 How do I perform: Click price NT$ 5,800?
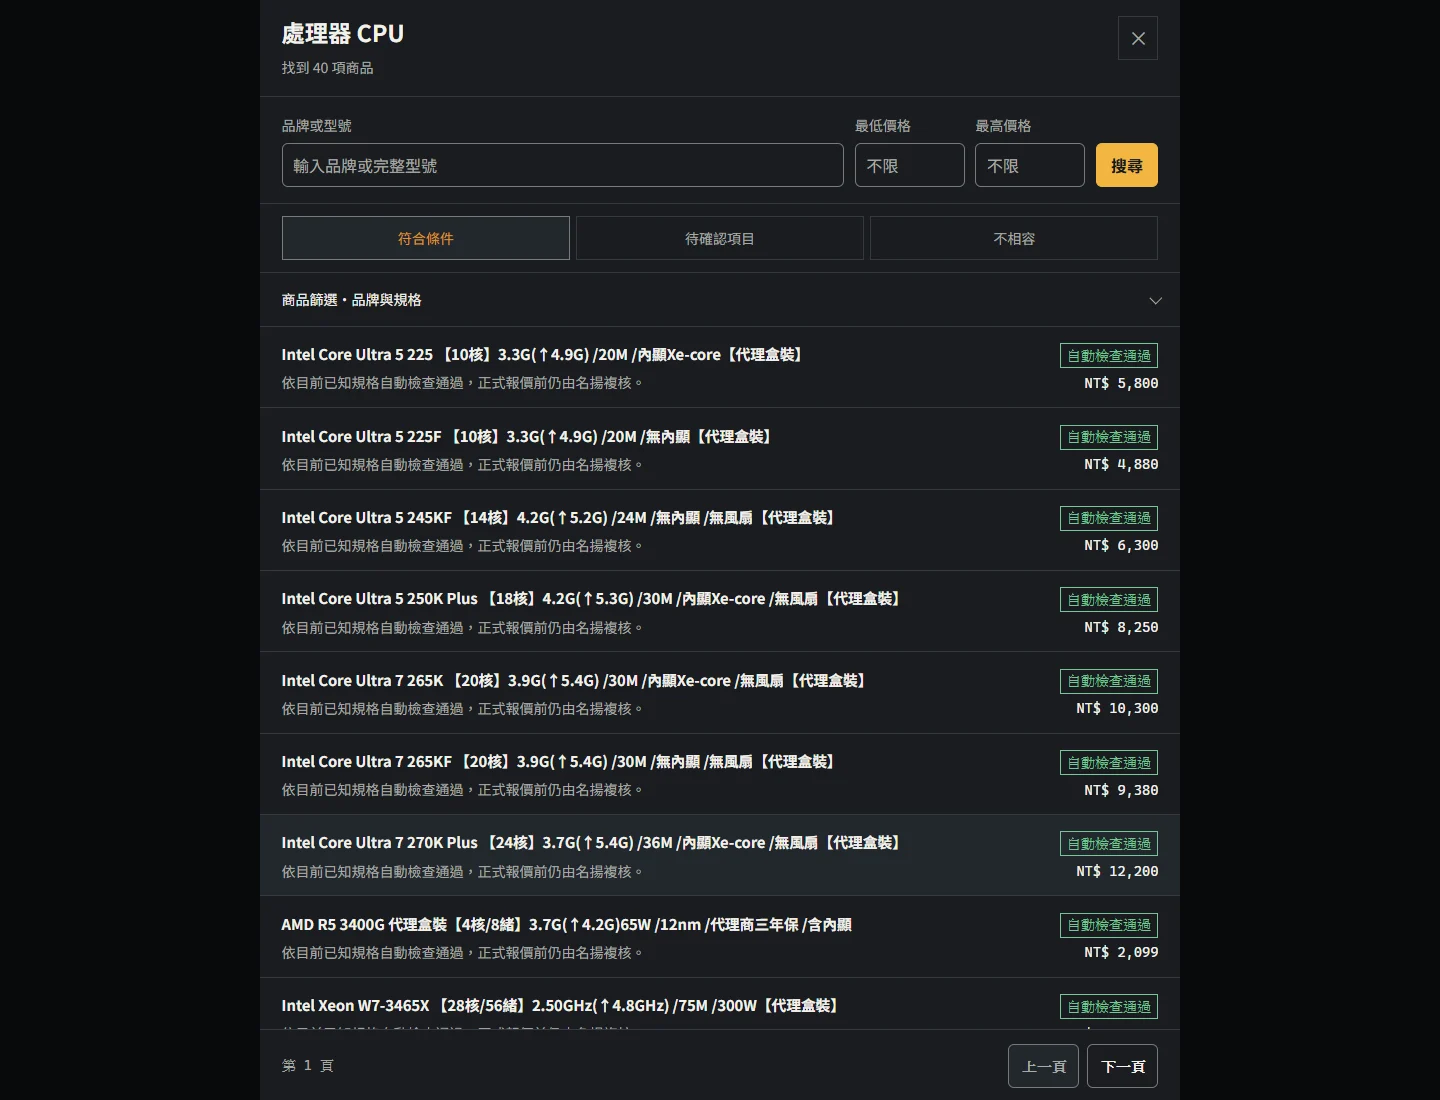click(x=1121, y=383)
